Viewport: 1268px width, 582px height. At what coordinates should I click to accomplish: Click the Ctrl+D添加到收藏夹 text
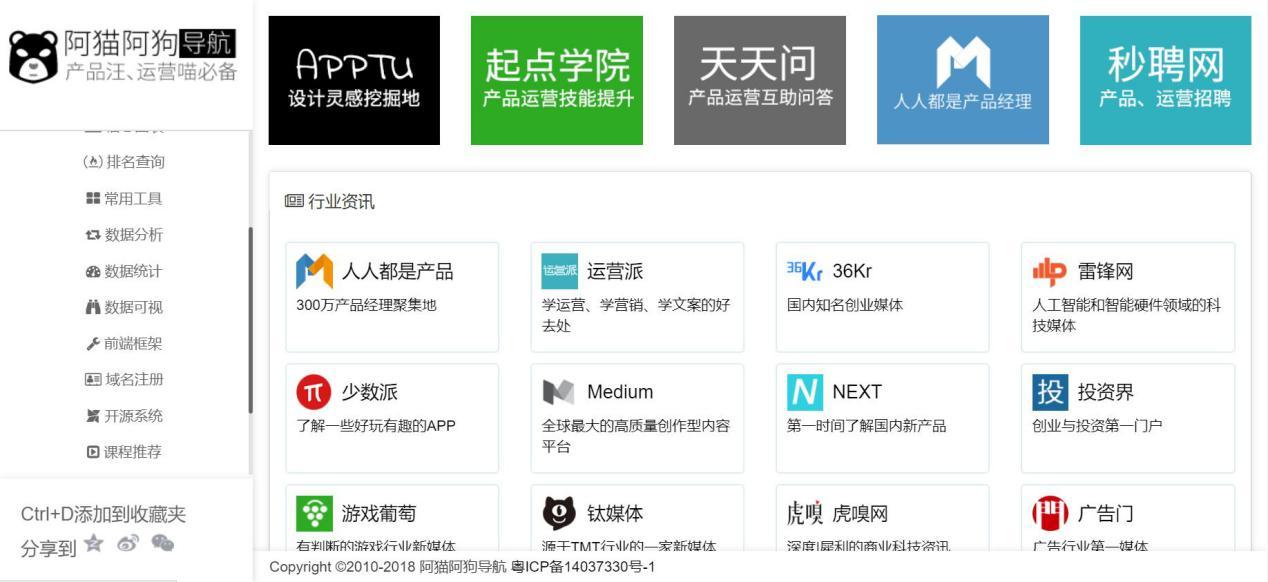[104, 515]
